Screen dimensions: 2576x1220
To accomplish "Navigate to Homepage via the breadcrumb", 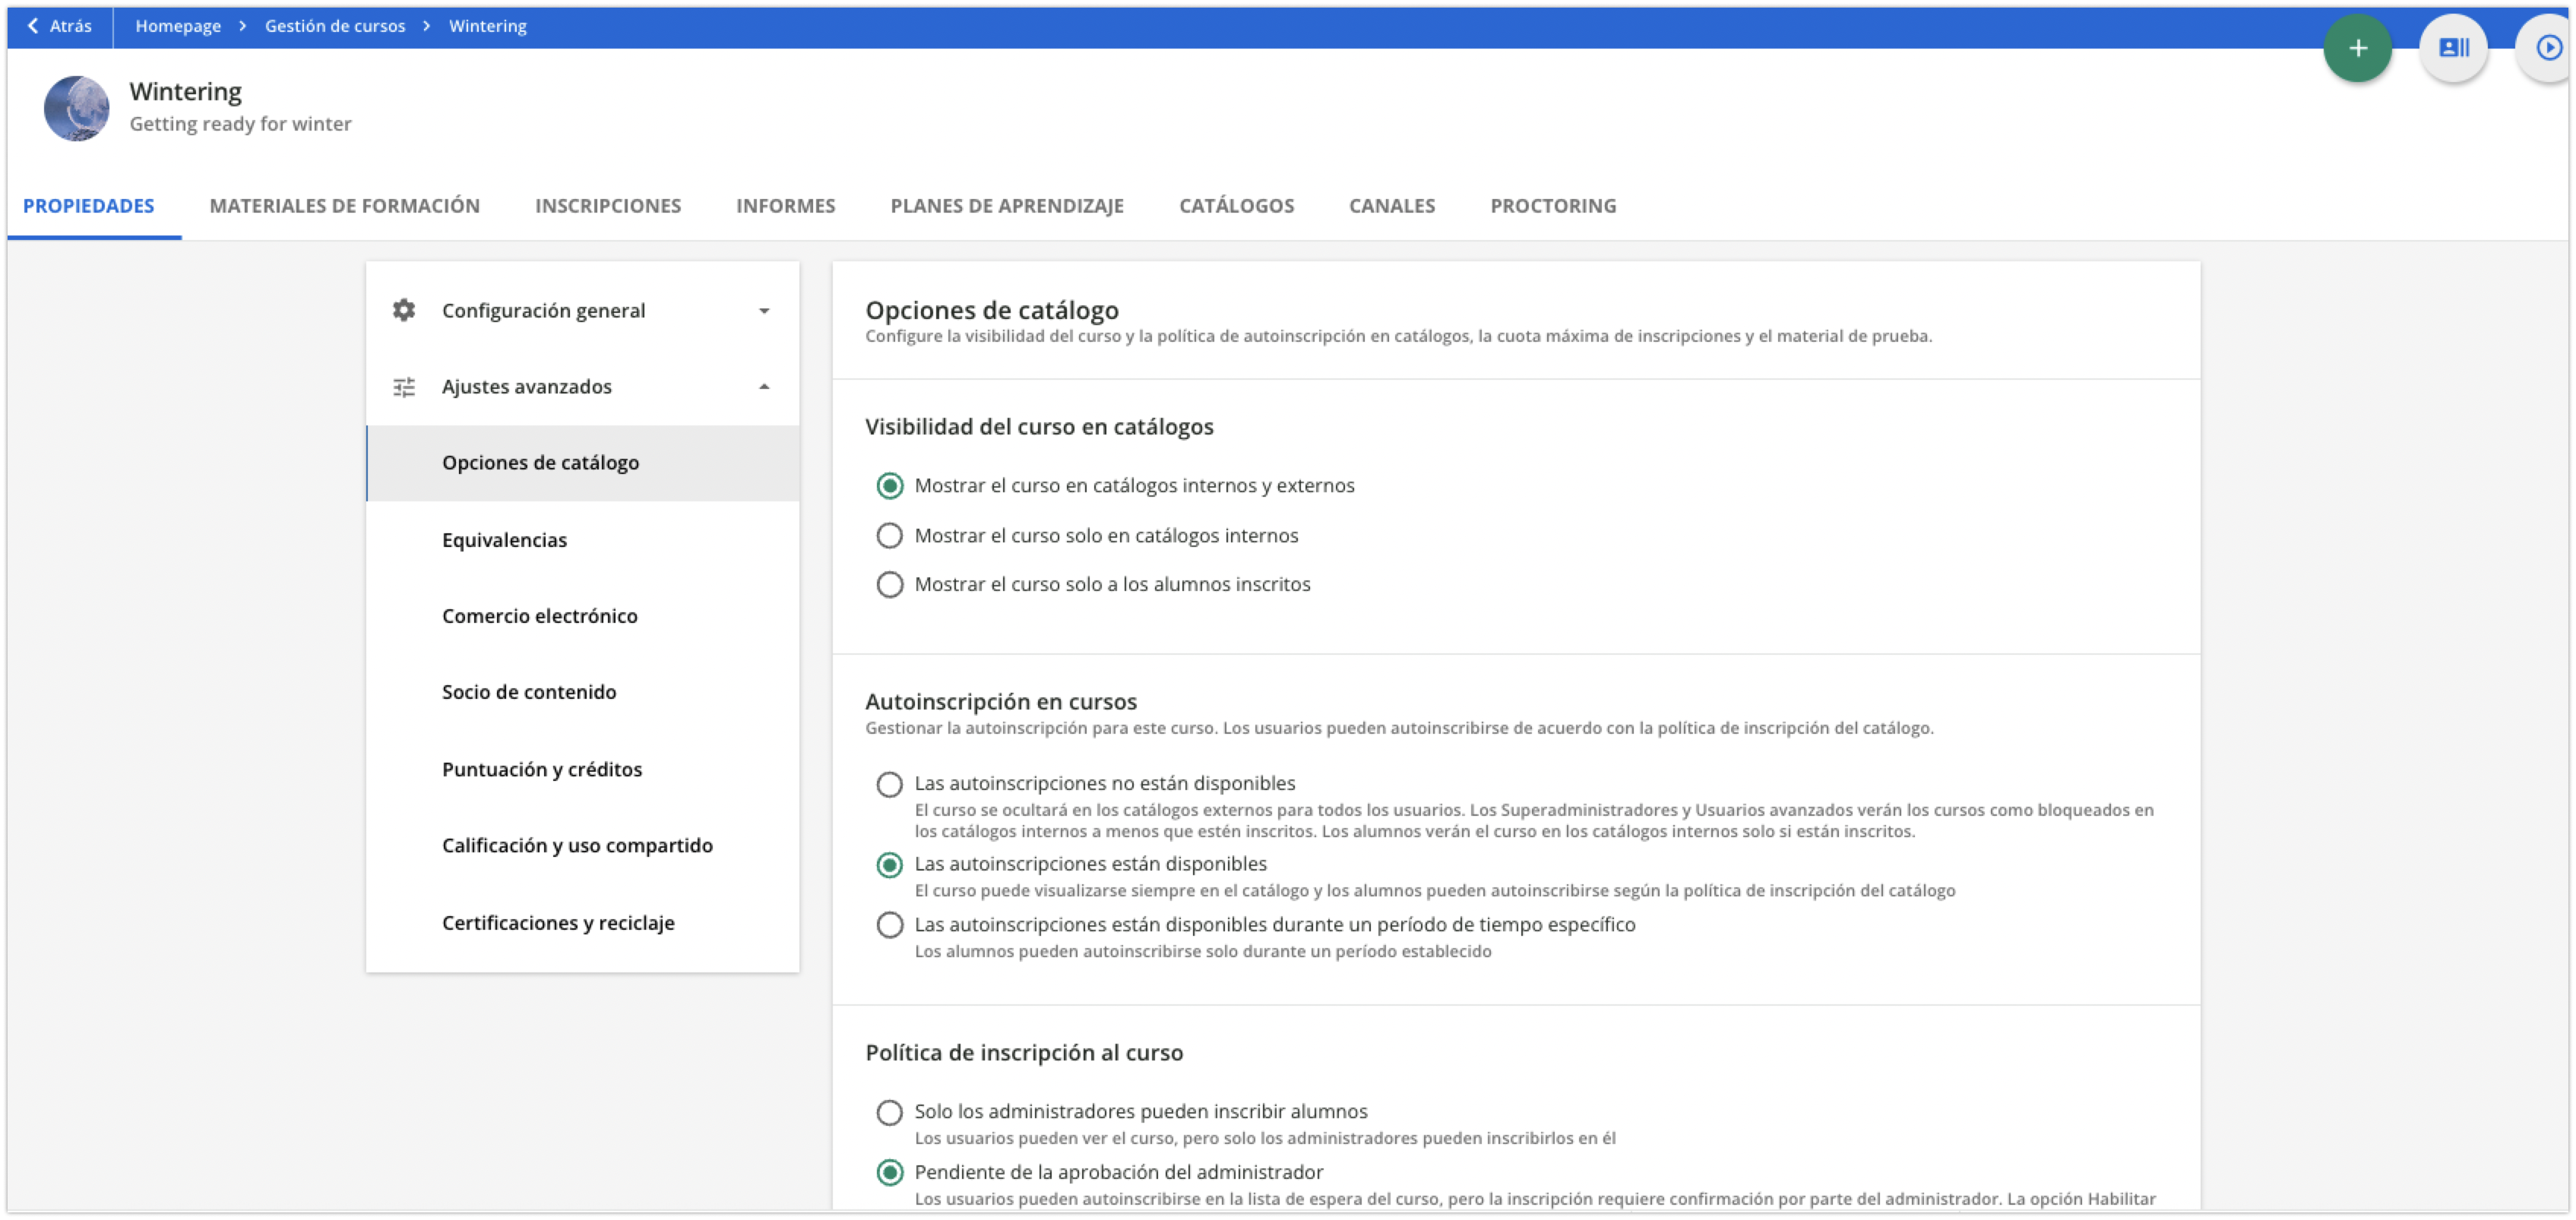I will (177, 25).
